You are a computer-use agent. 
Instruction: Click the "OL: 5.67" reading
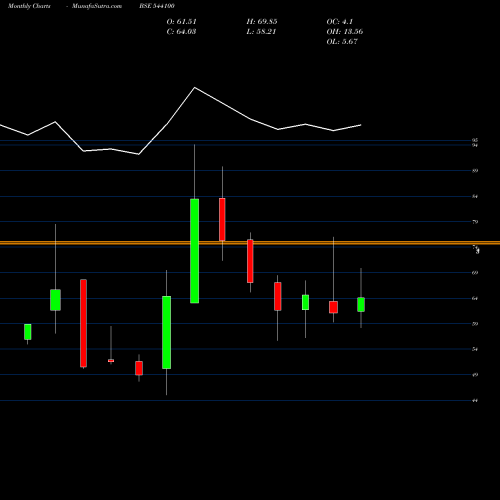pyautogui.click(x=342, y=42)
